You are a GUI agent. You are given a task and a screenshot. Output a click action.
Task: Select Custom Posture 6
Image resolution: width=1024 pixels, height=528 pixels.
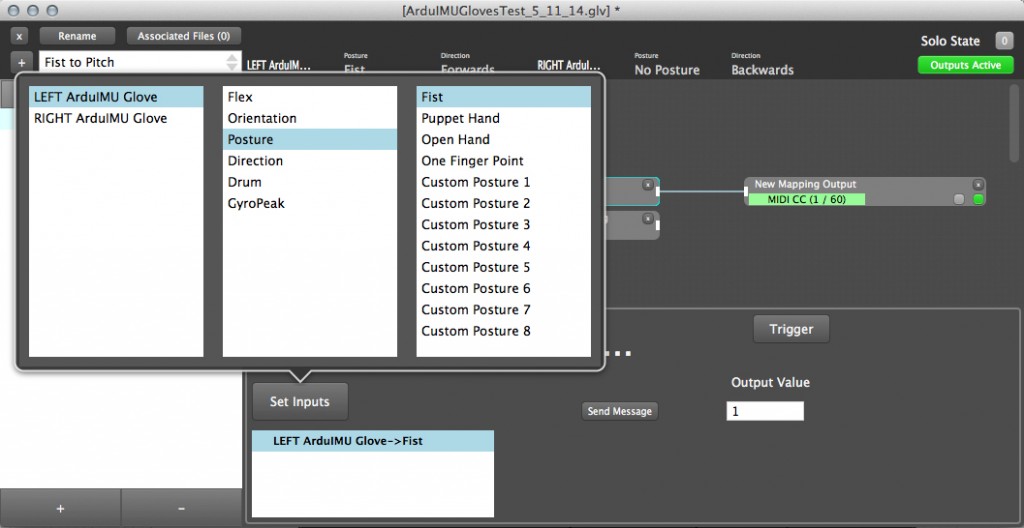[504, 288]
